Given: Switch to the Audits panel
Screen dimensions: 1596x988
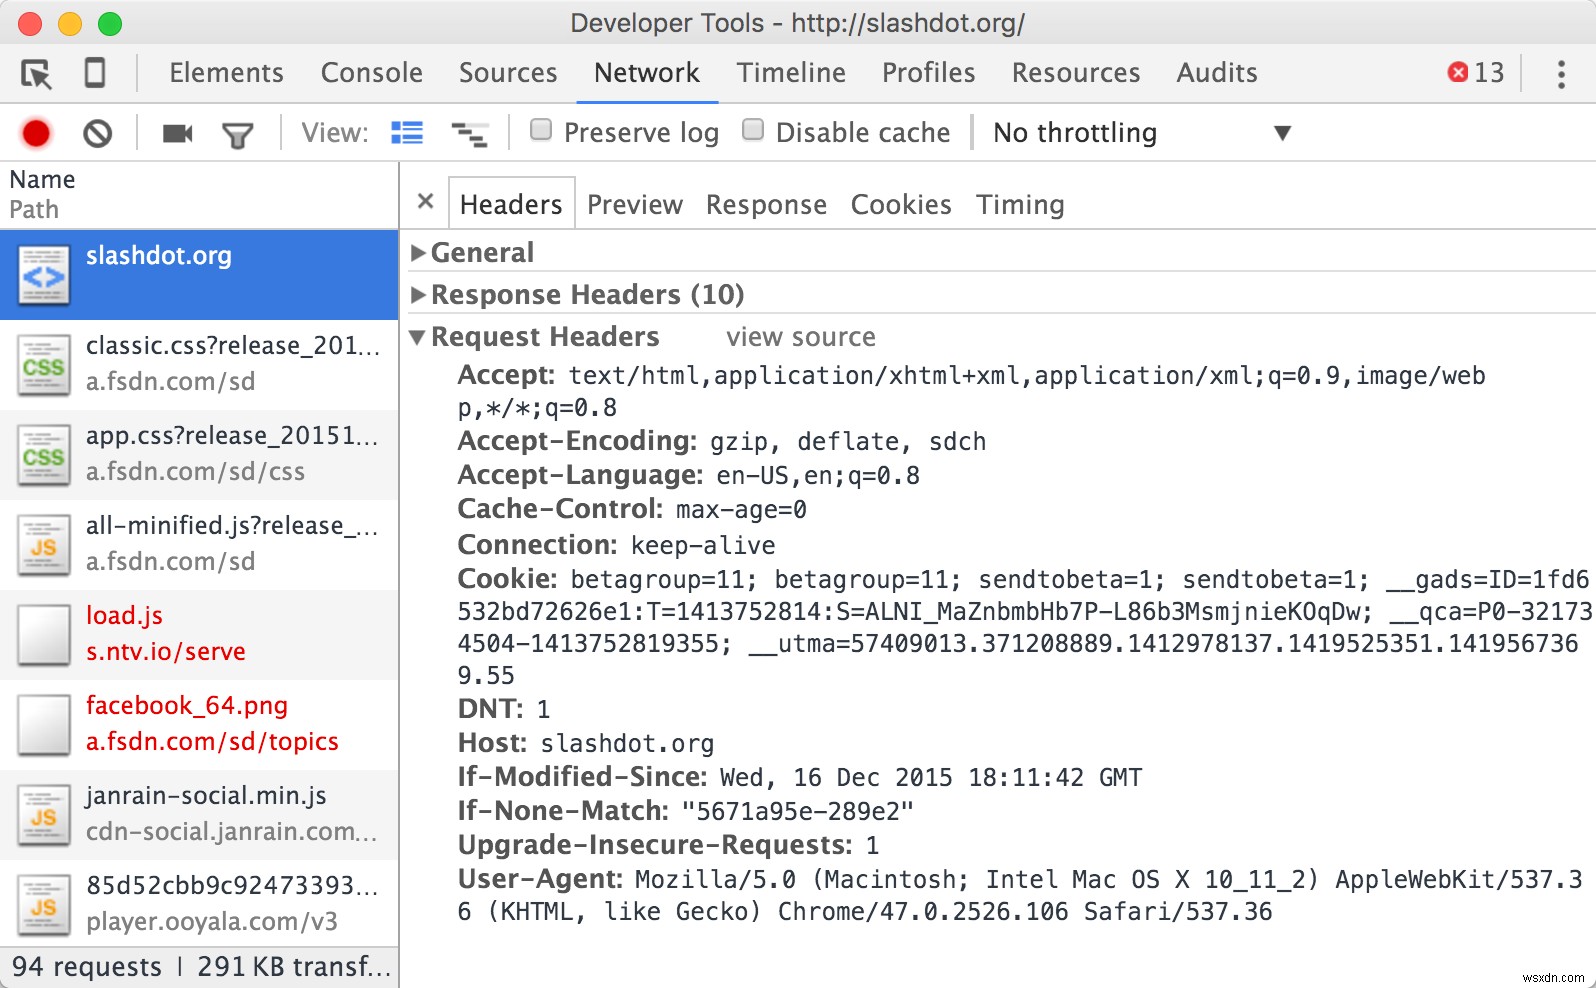Looking at the screenshot, I should coord(1217,73).
